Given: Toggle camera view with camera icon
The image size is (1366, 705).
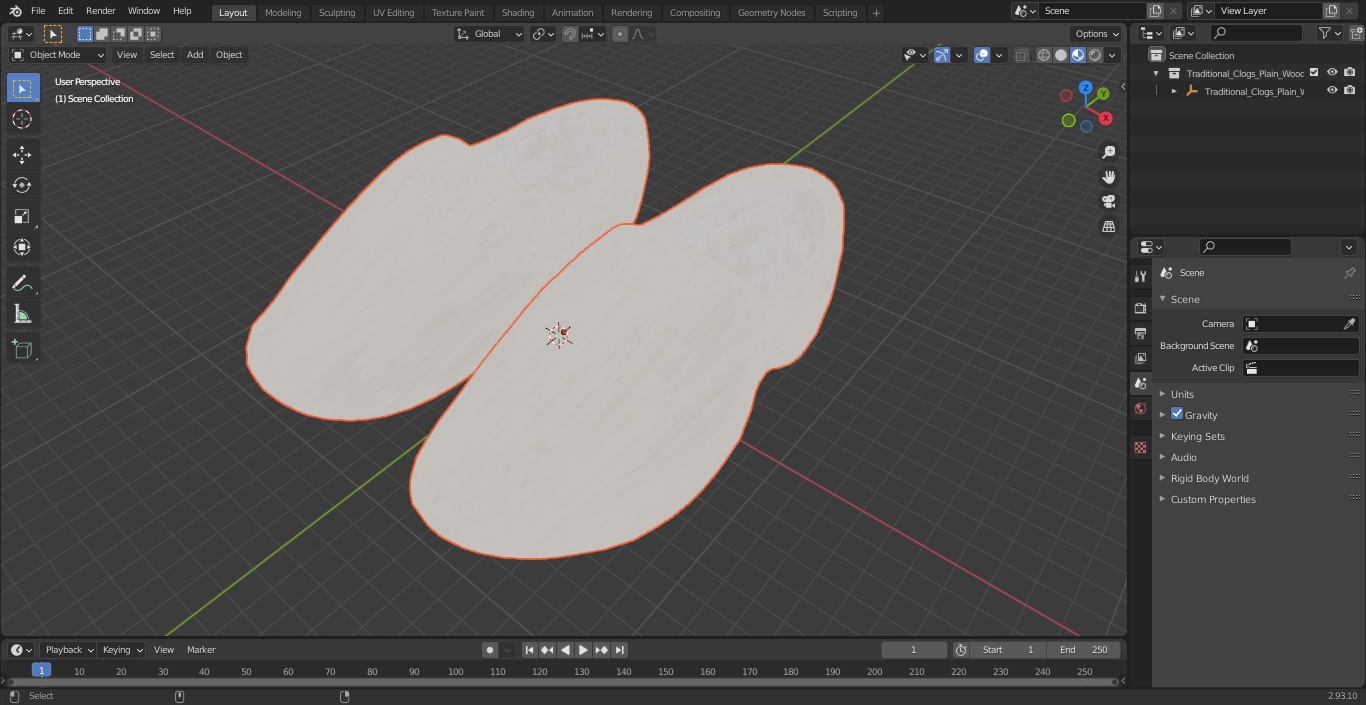Looking at the screenshot, I should pos(1108,202).
